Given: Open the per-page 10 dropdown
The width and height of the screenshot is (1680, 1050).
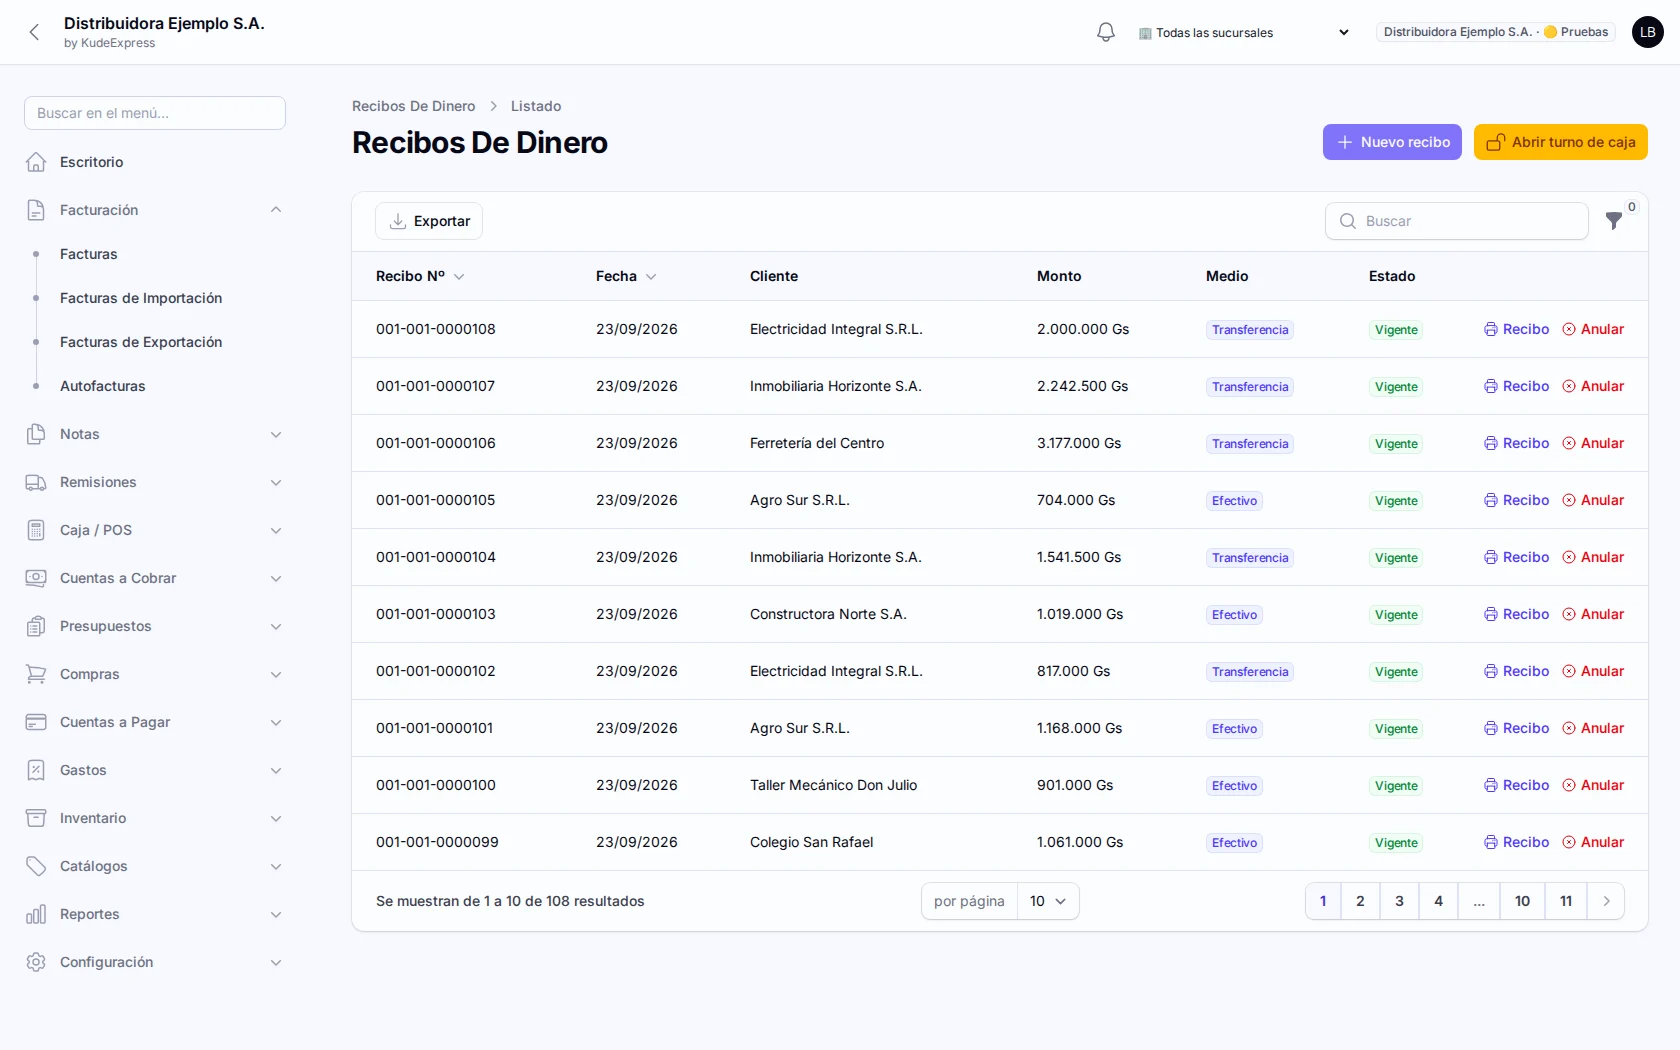Looking at the screenshot, I should point(1048,901).
